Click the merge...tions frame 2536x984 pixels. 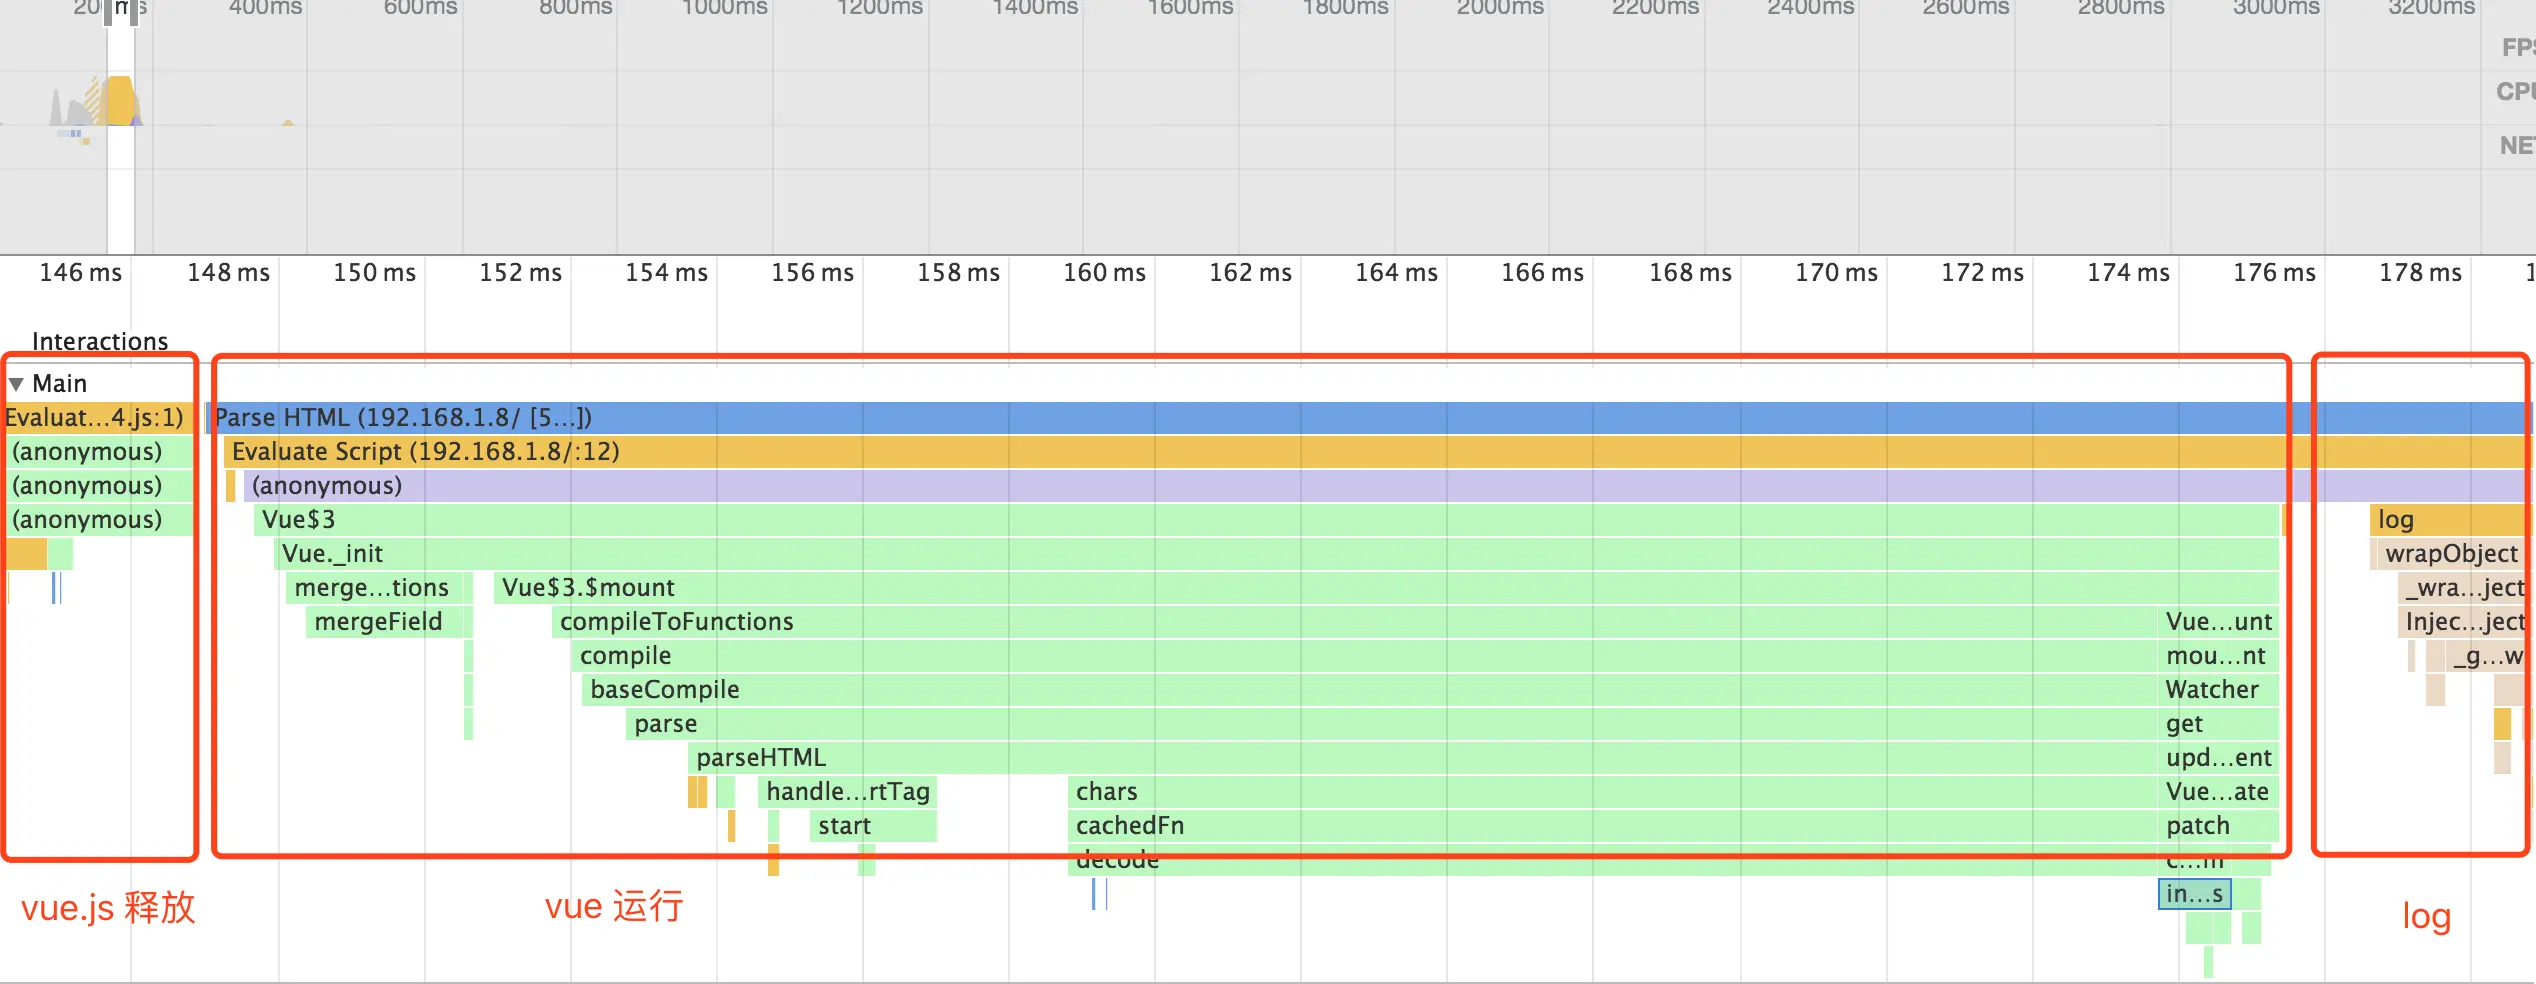(376, 587)
